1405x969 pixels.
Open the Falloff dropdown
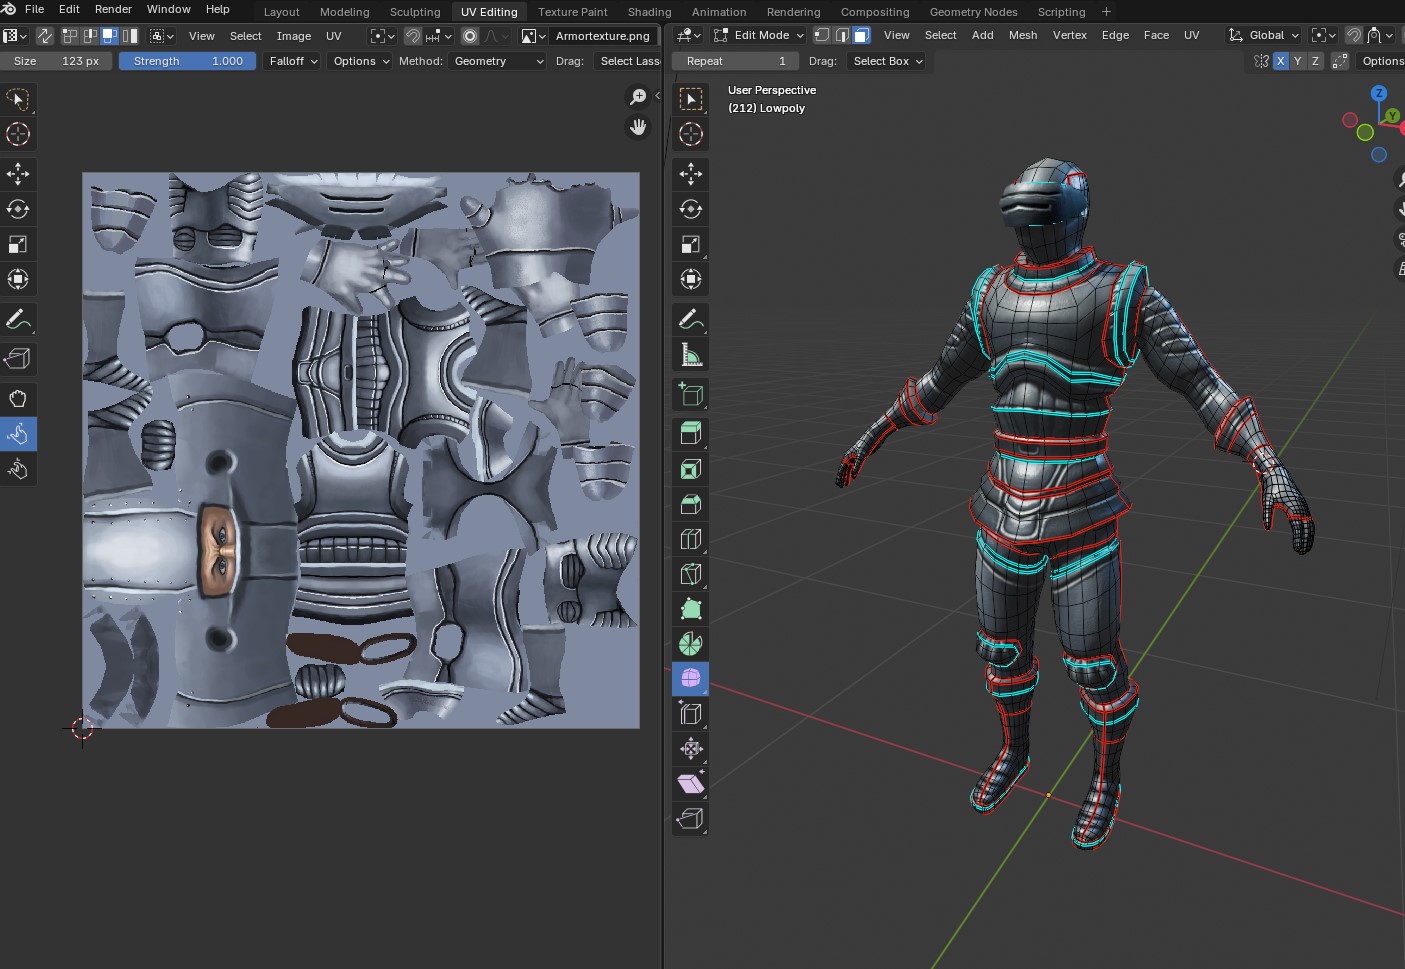293,61
